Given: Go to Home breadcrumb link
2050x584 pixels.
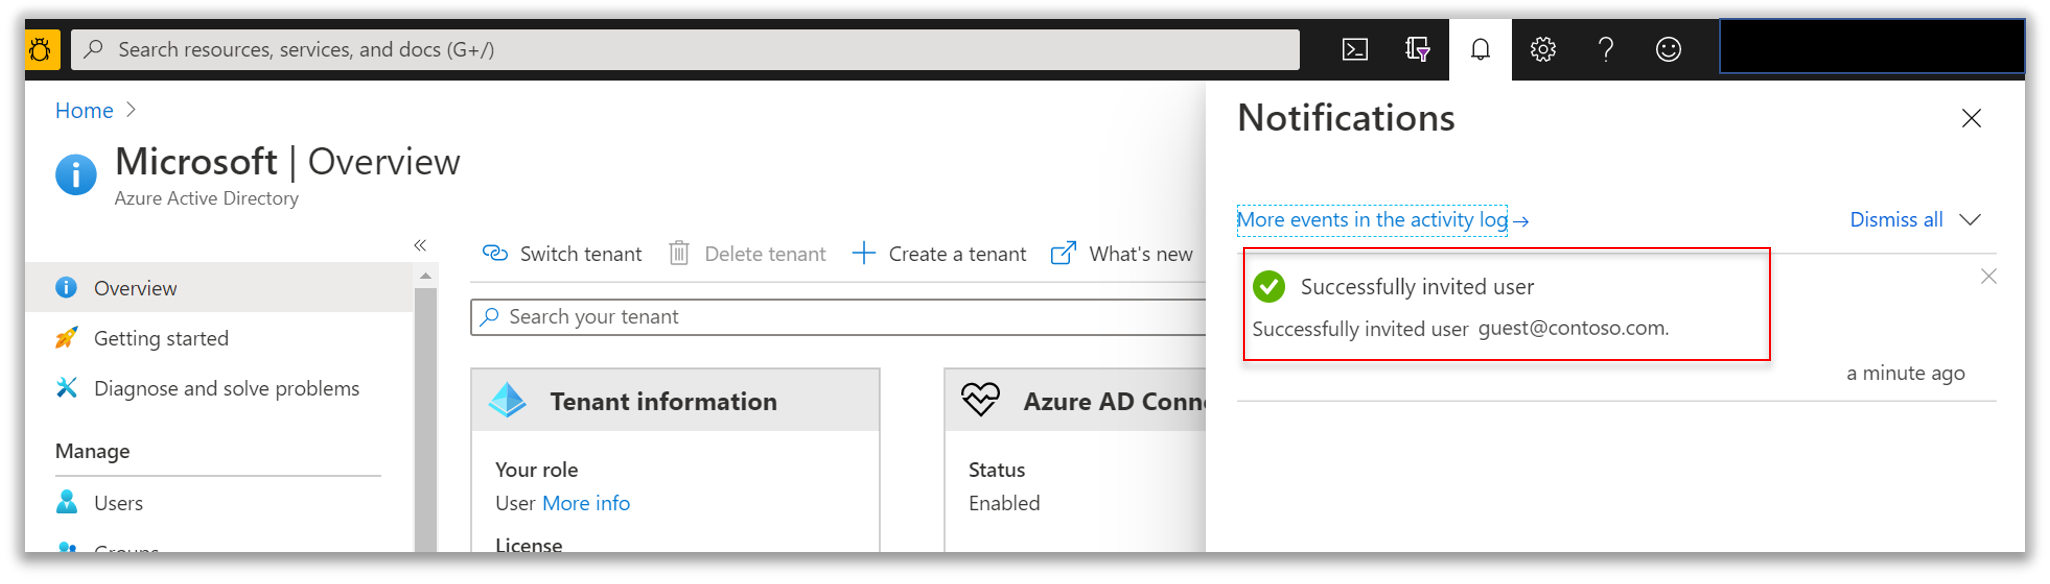Looking at the screenshot, I should pos(84,110).
